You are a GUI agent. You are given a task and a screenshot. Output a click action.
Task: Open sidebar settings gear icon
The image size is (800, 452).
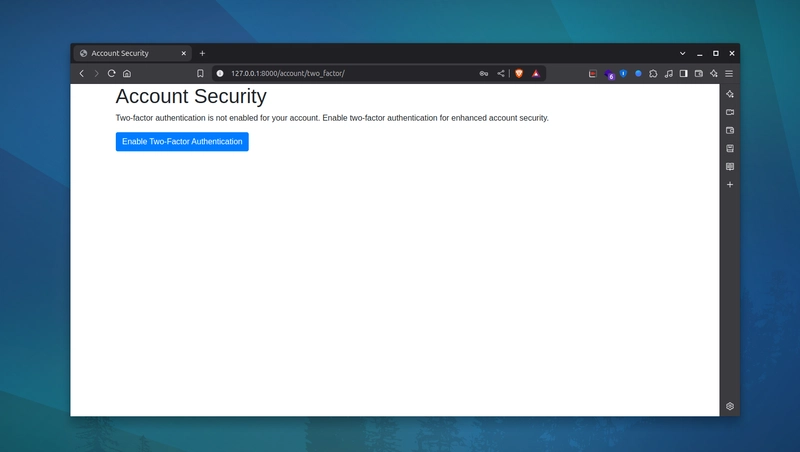pyautogui.click(x=730, y=406)
